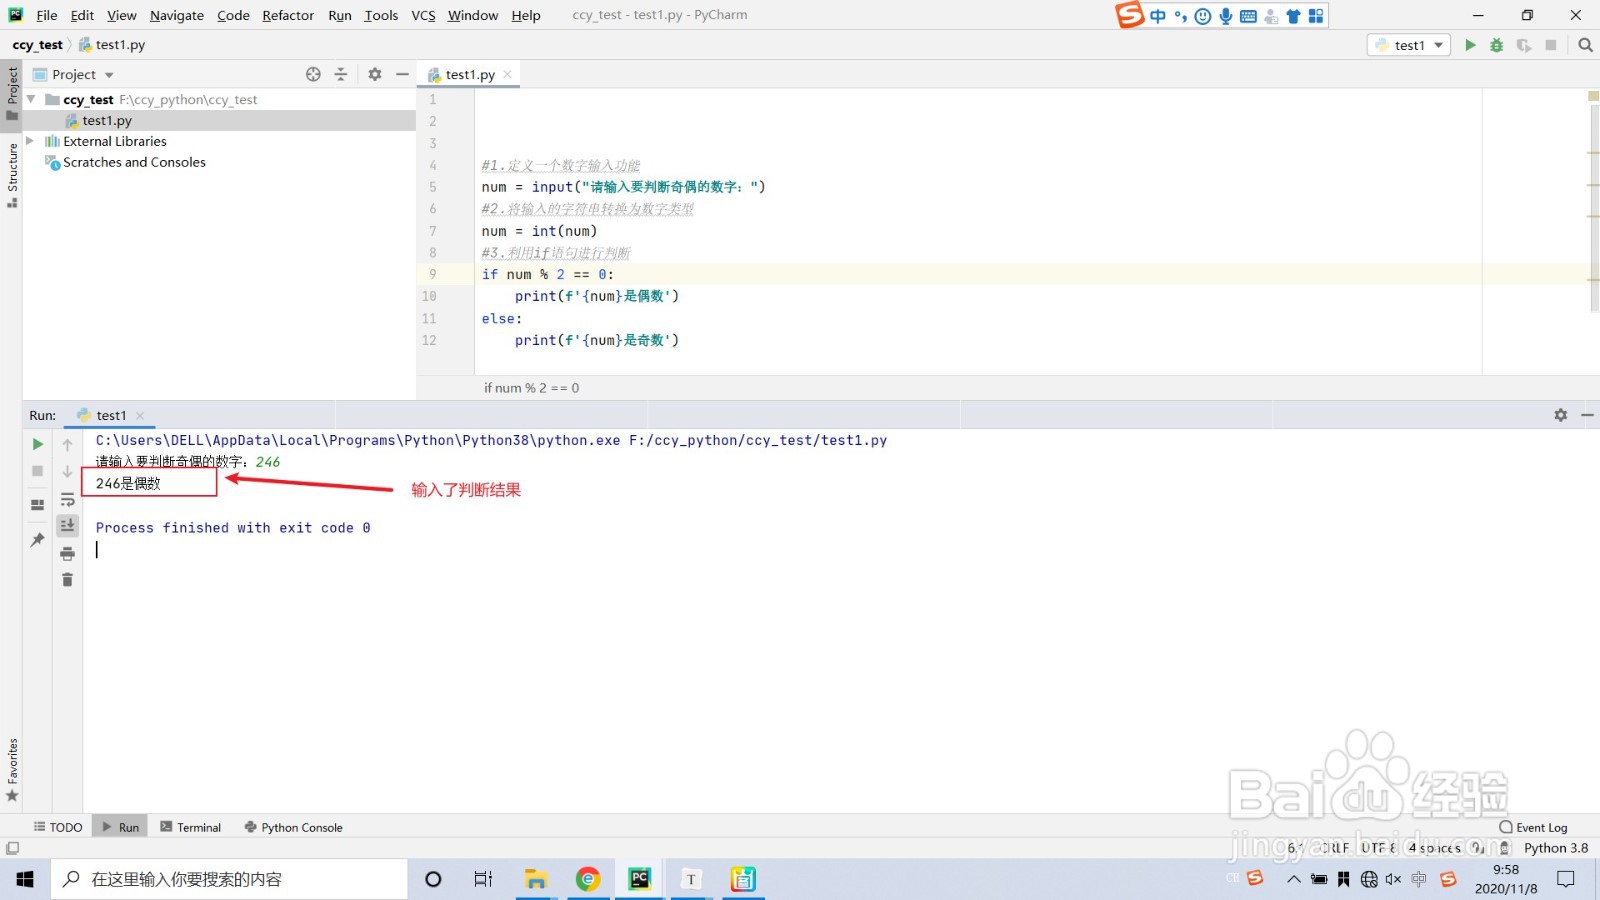Viewport: 1600px width, 900px height.
Task: Open the Python Console tool window
Action: (294, 827)
